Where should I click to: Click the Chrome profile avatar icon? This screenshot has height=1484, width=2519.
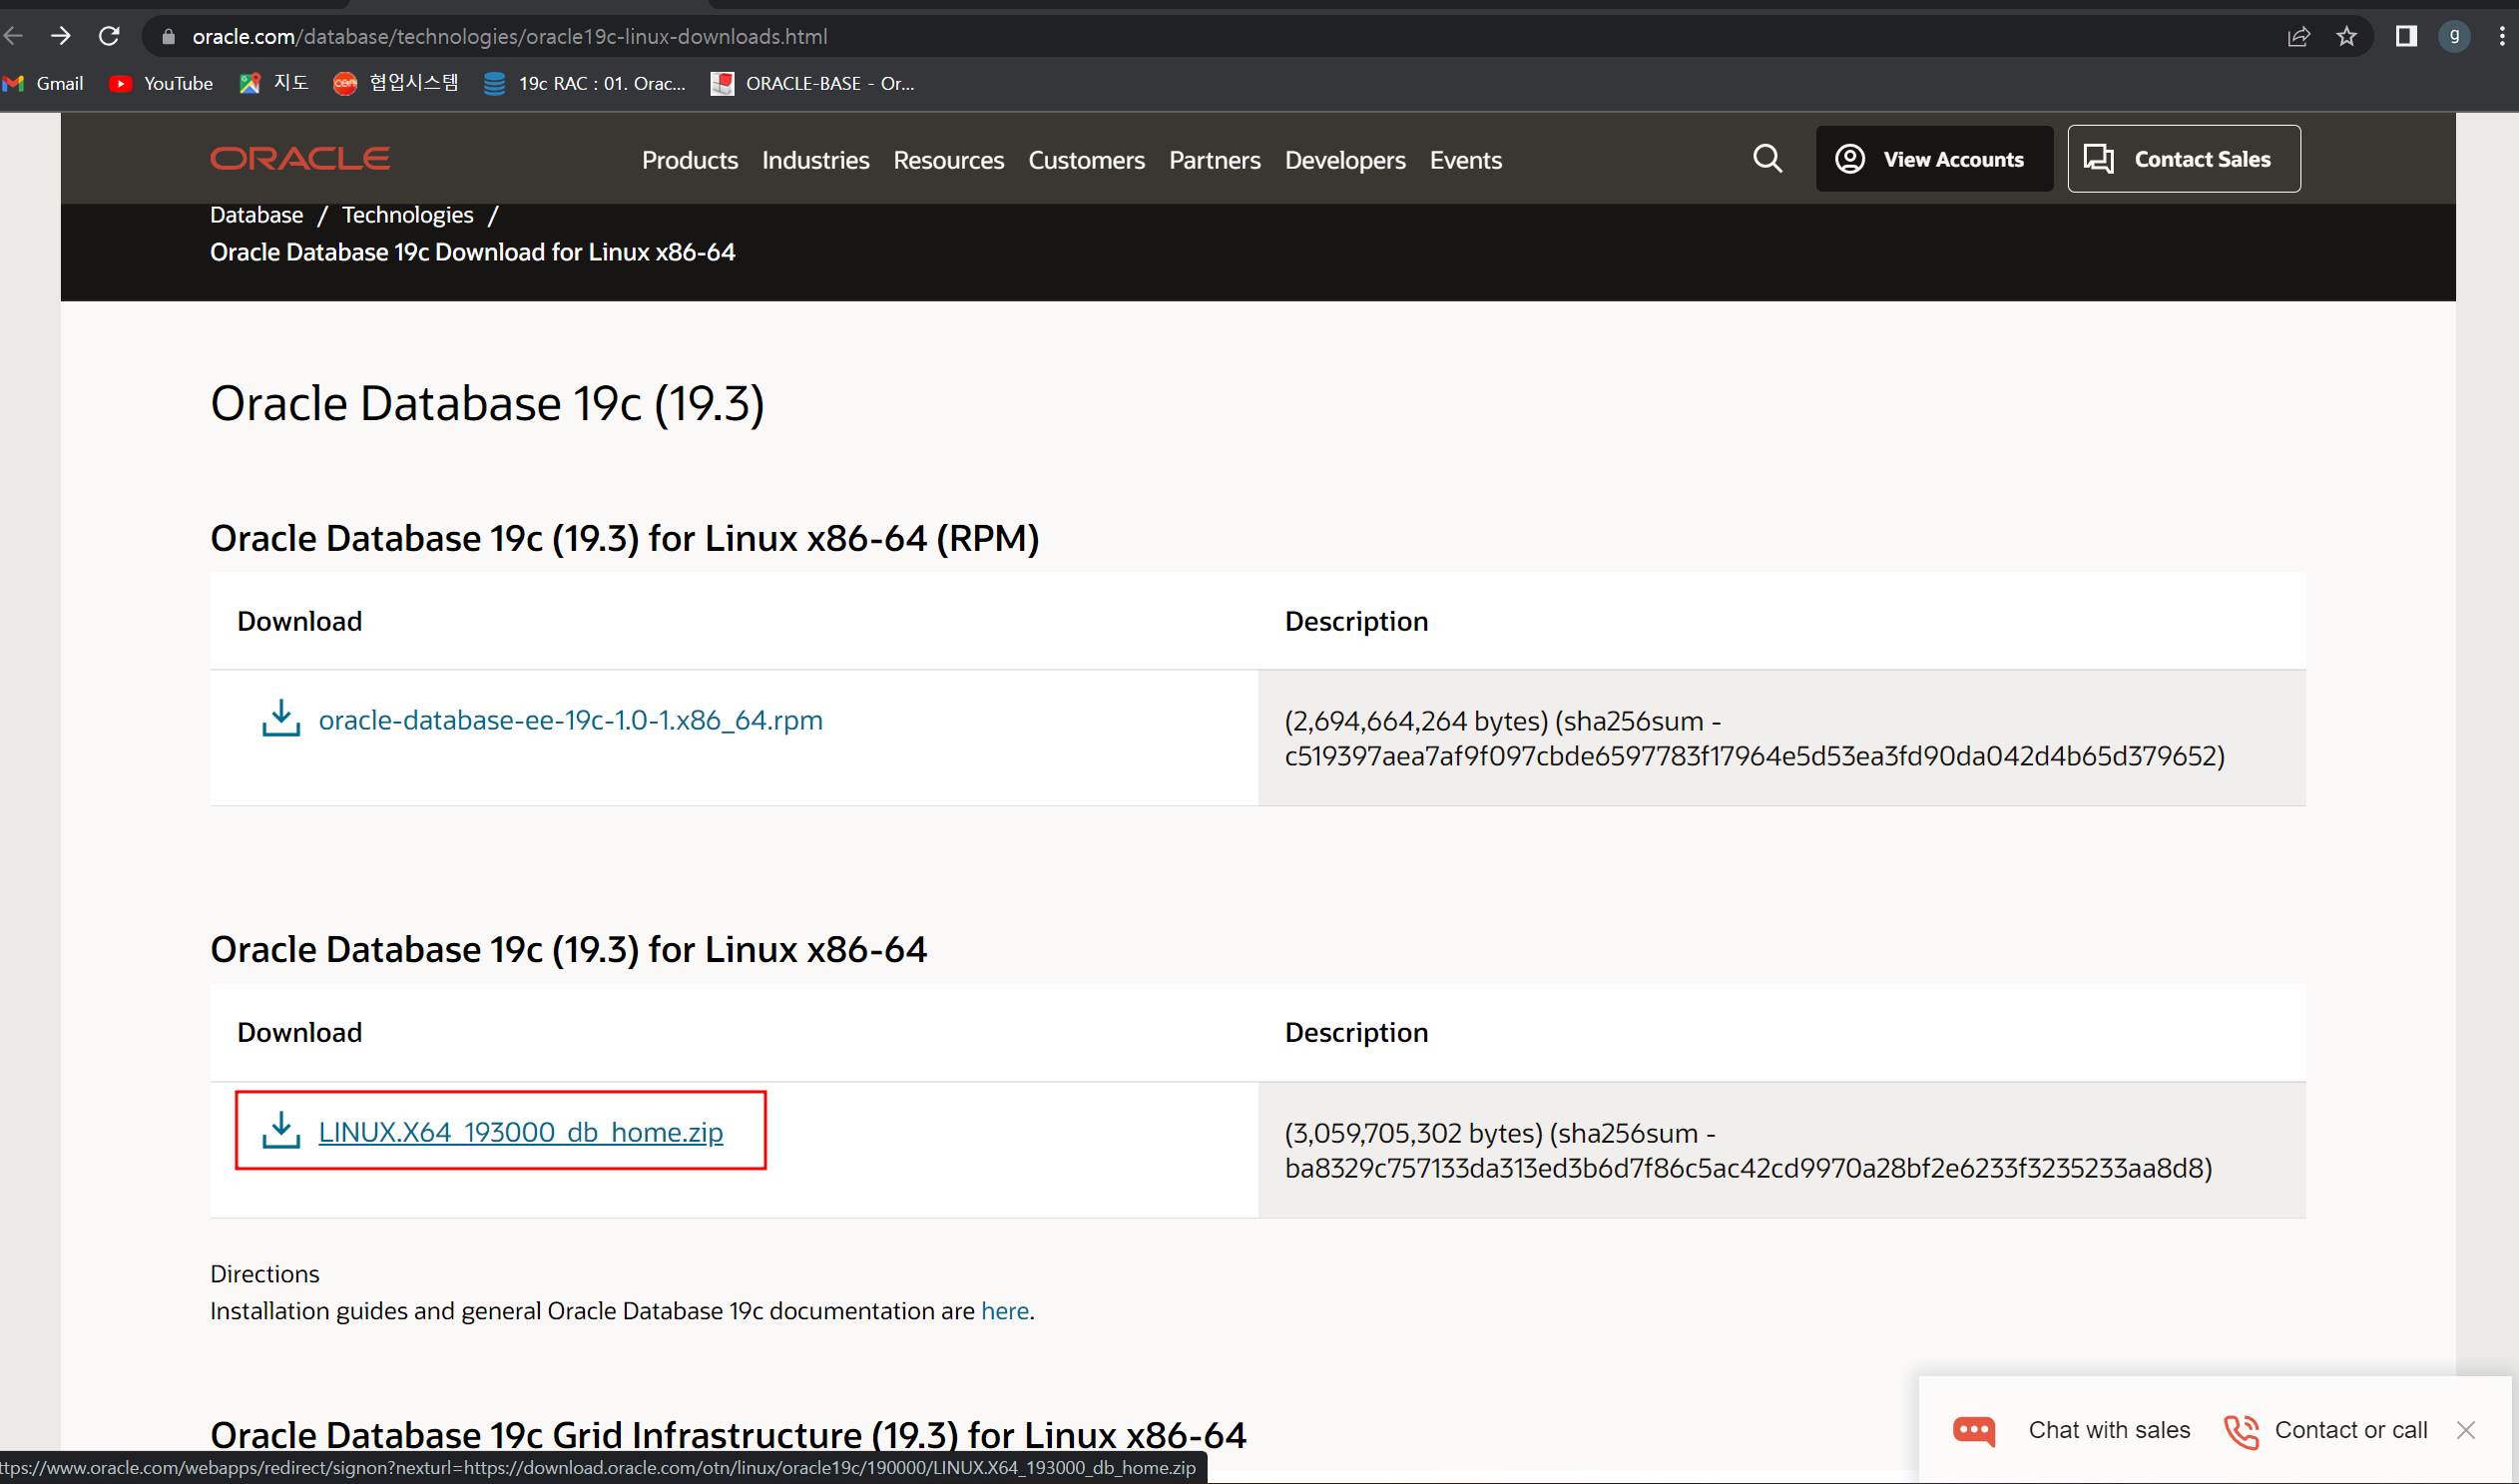point(2454,37)
